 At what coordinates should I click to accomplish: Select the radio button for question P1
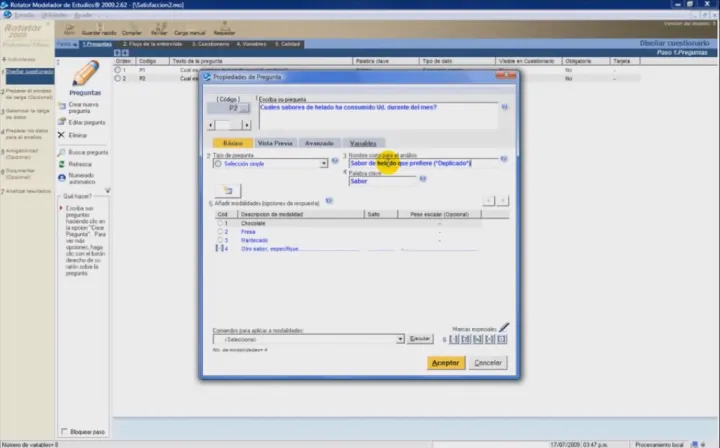click(119, 70)
